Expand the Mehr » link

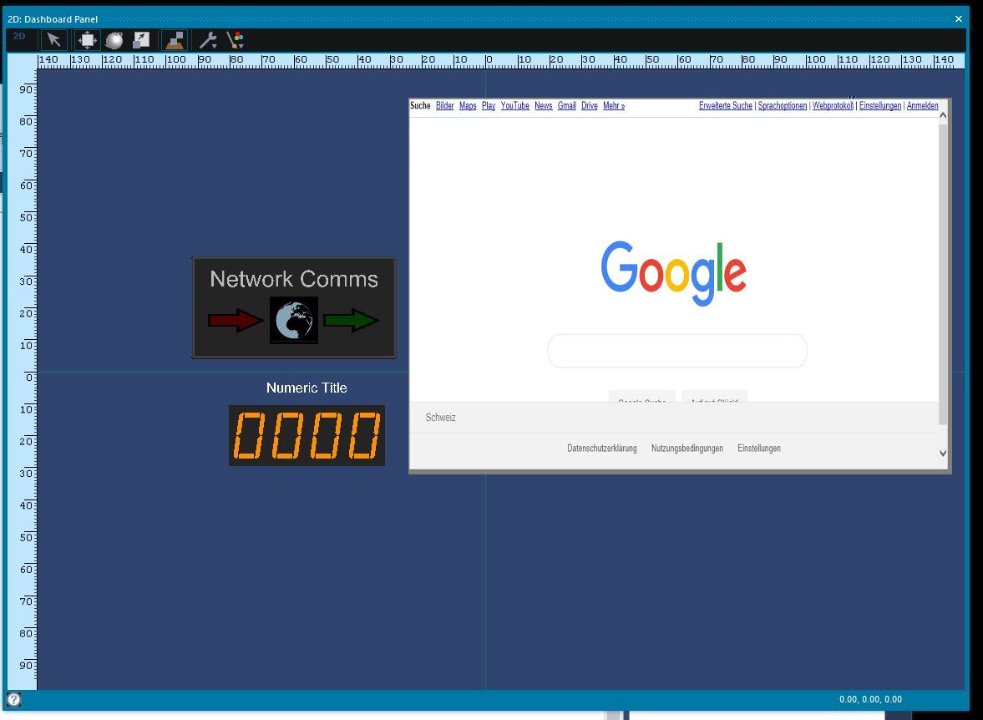click(x=614, y=106)
